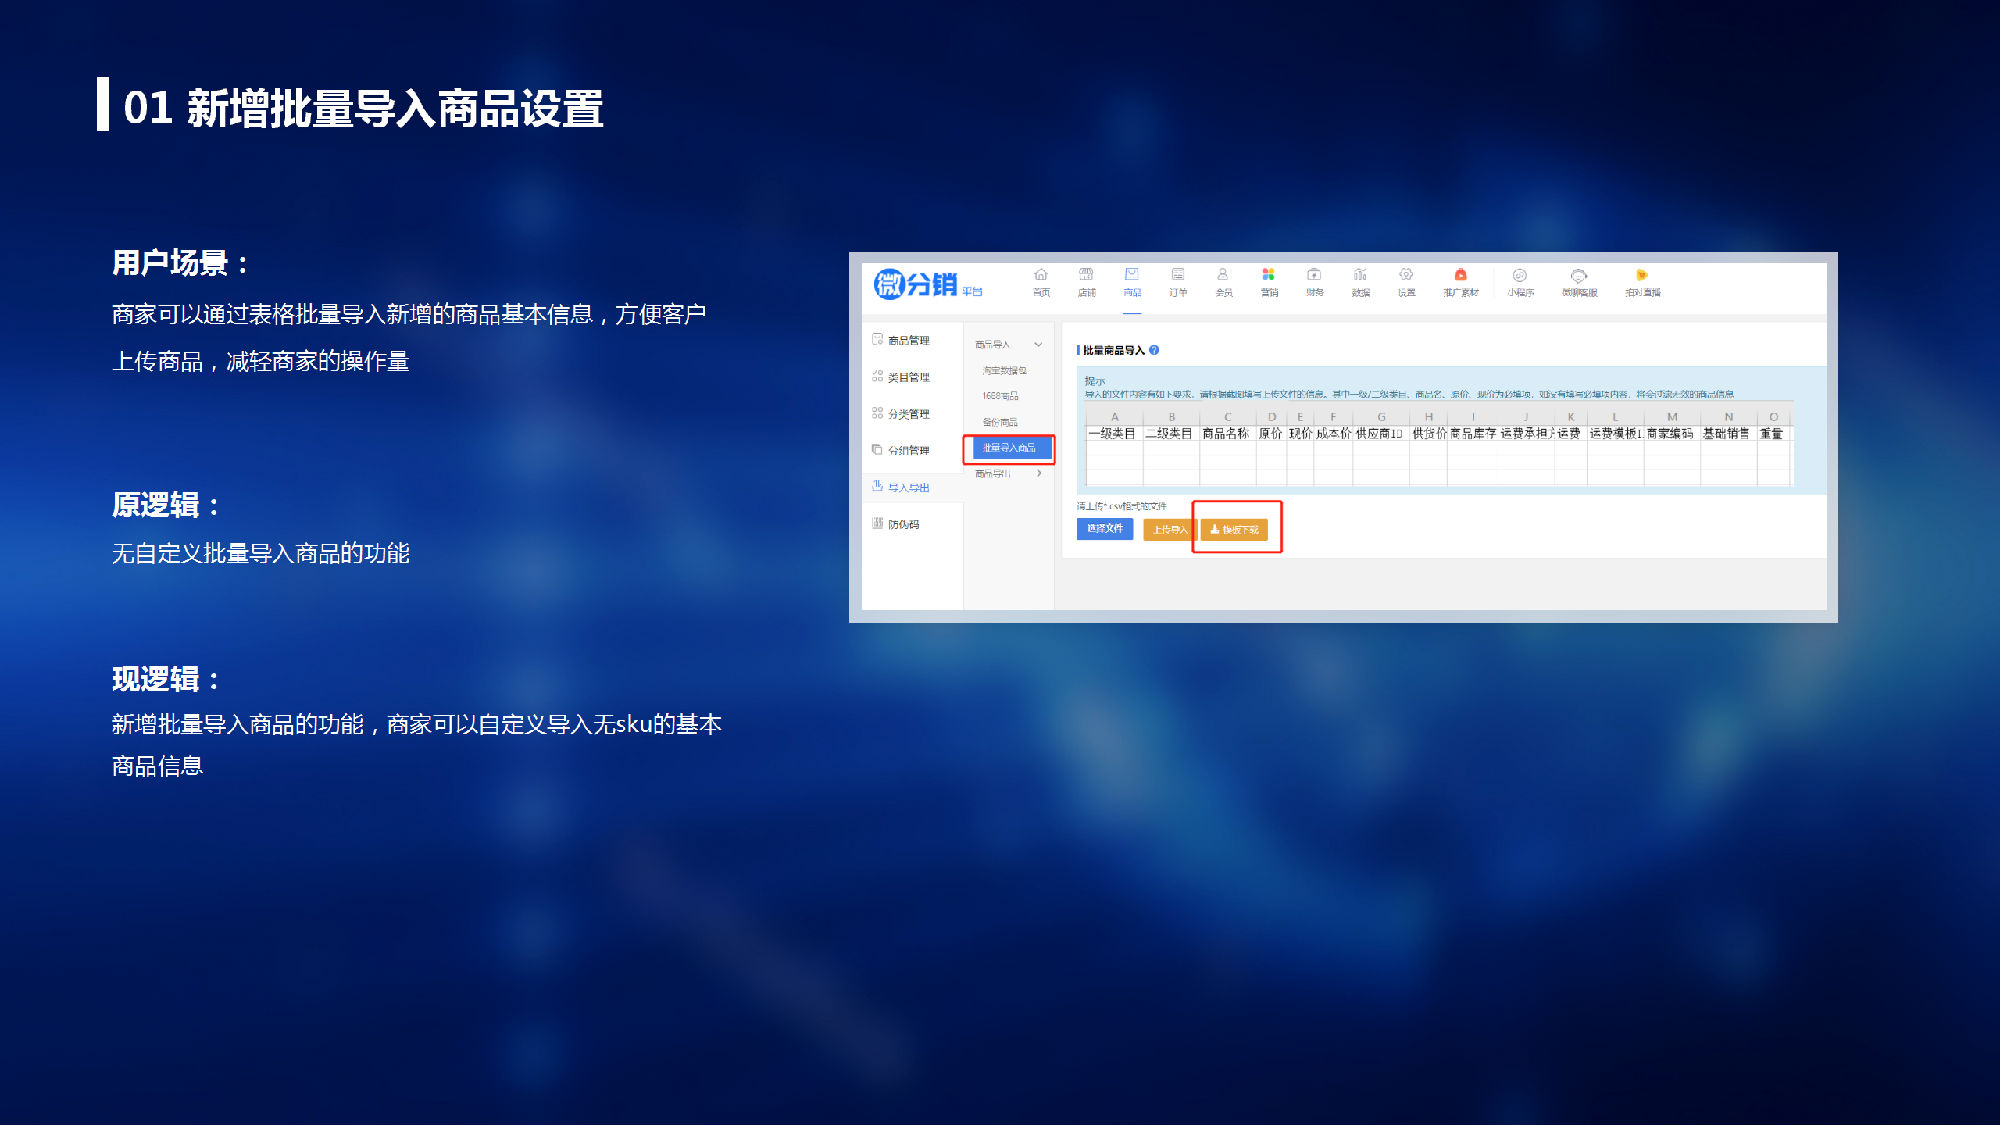Open the 财务 finance icon

tap(1314, 275)
